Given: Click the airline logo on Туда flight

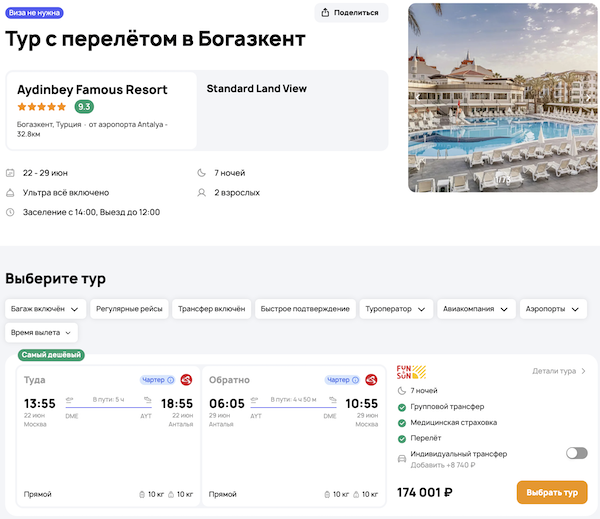Looking at the screenshot, I should [186, 380].
